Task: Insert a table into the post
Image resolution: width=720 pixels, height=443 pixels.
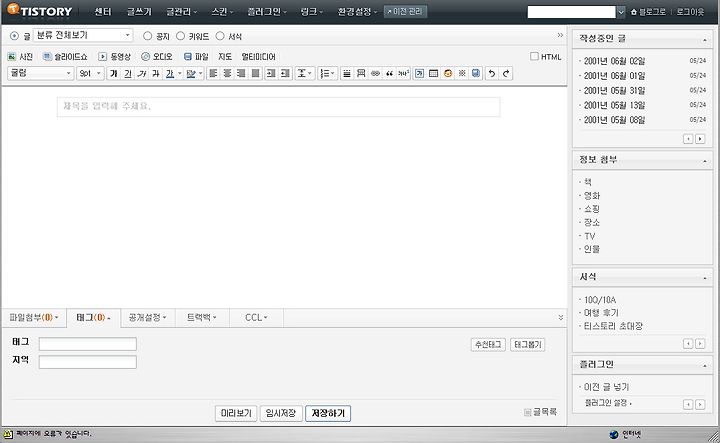Action: coord(433,73)
